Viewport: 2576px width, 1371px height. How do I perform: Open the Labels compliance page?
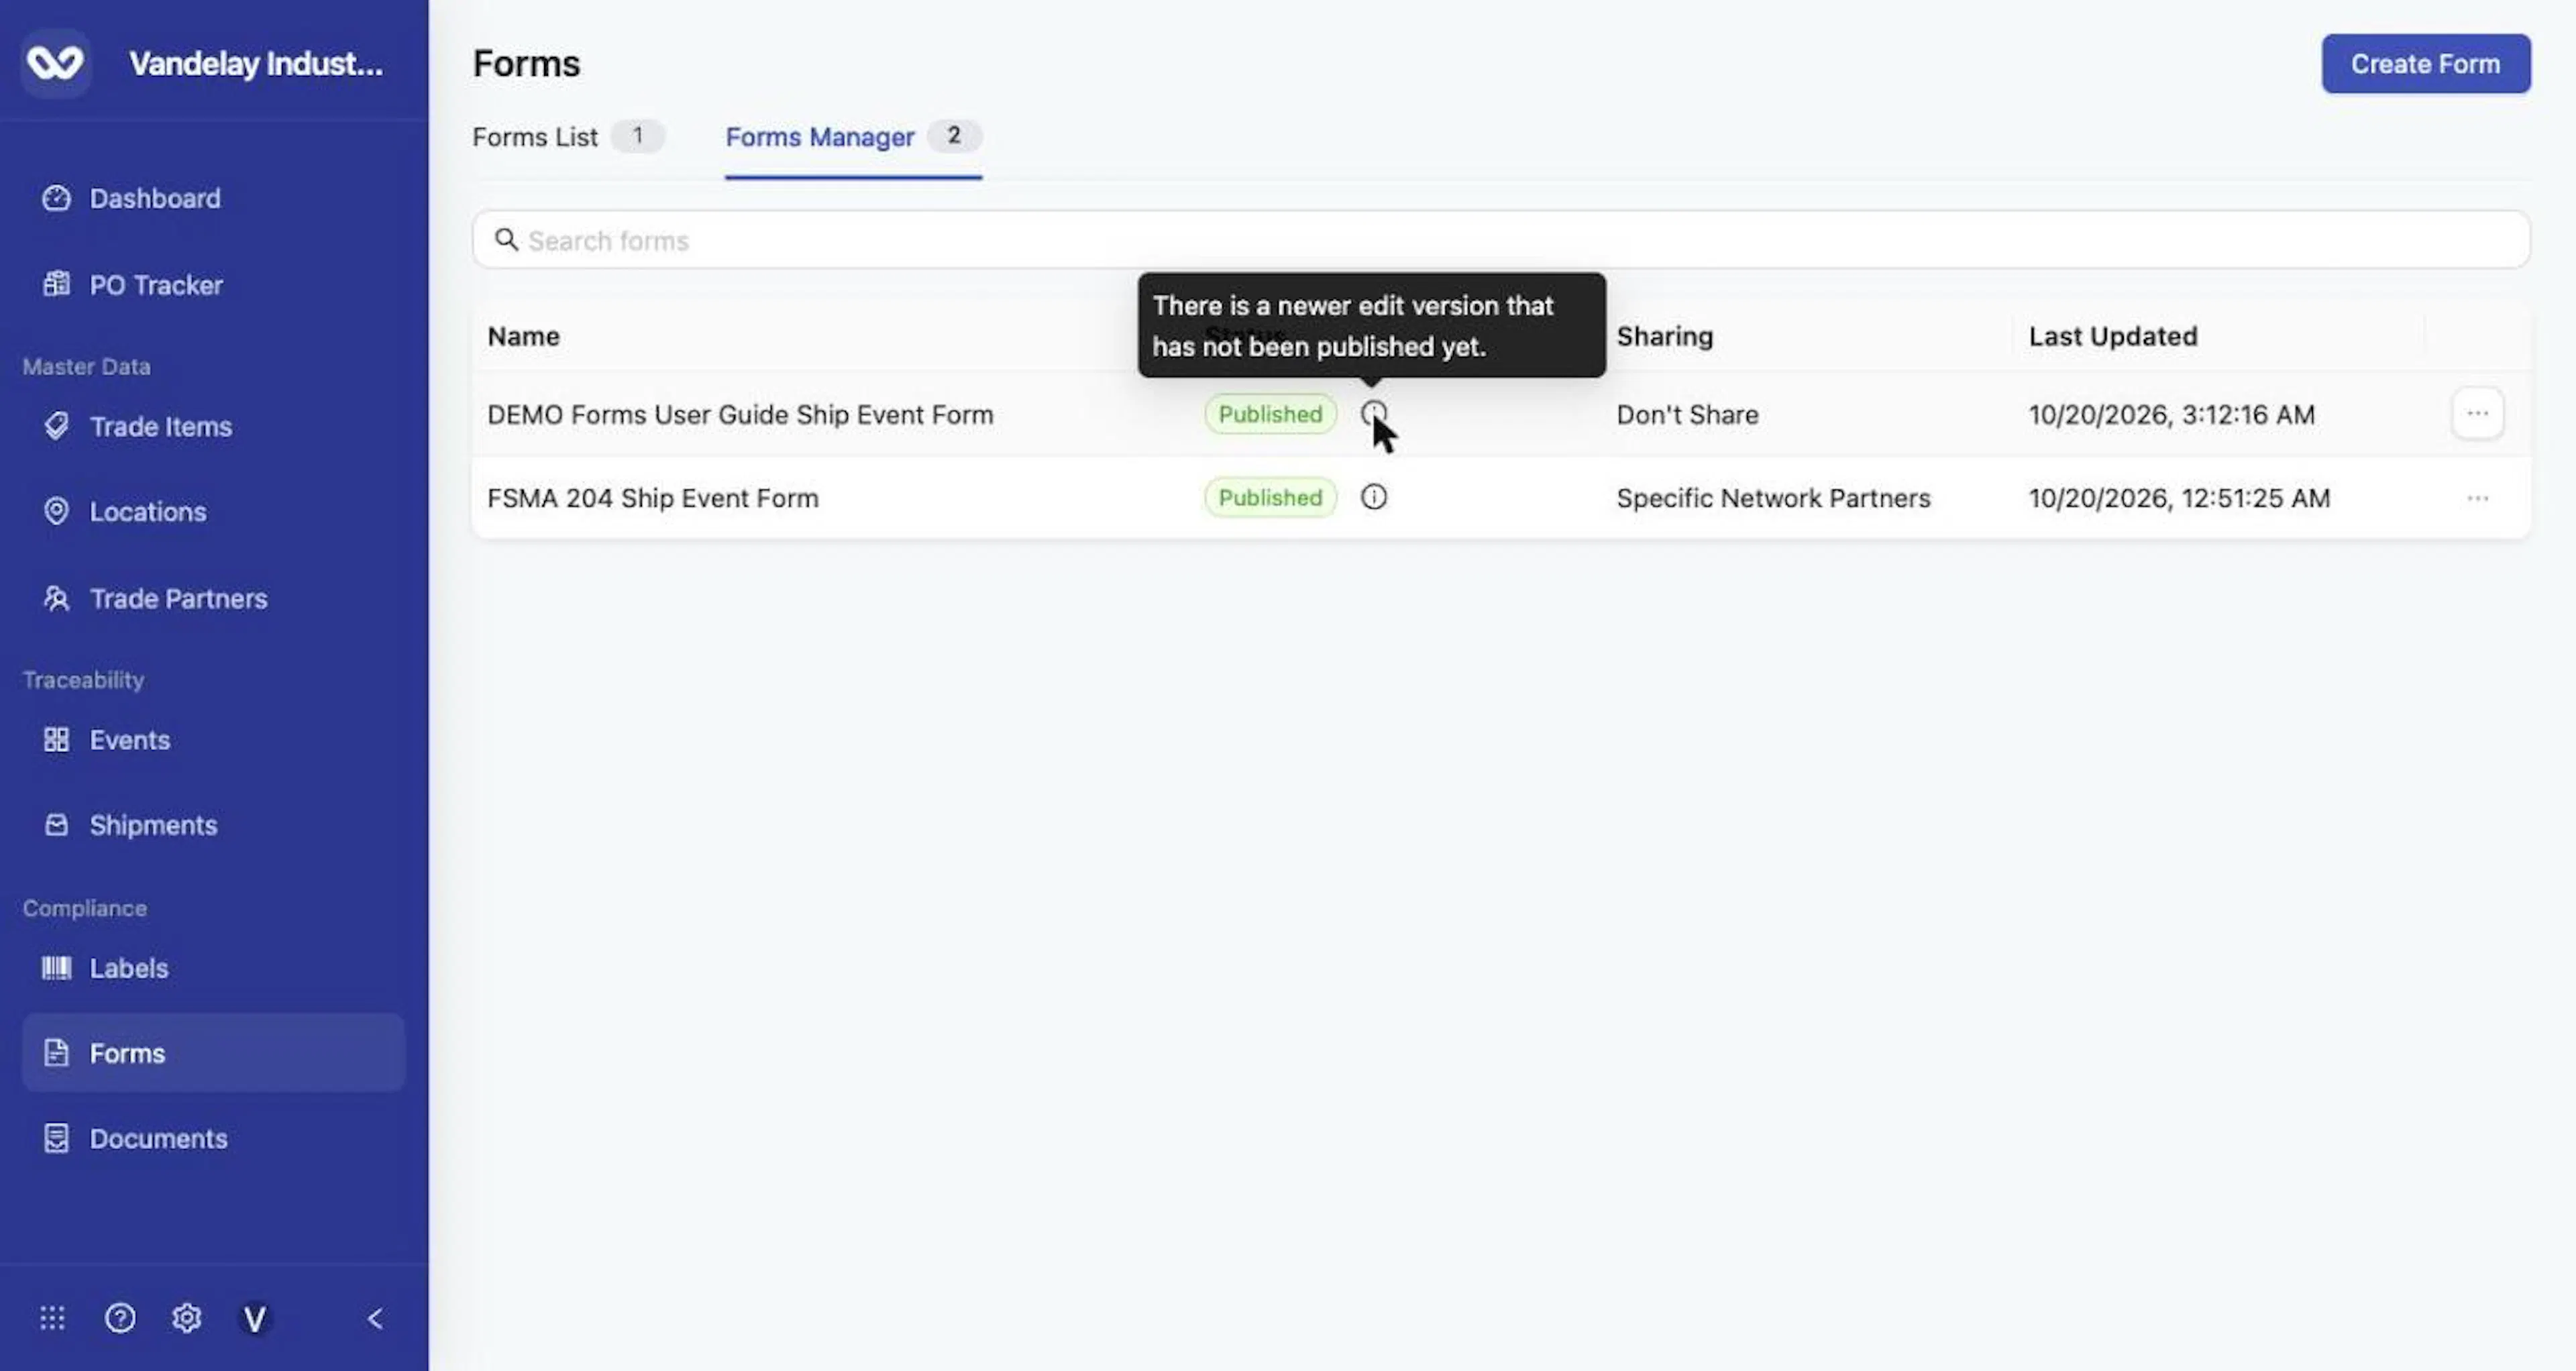[x=128, y=968]
